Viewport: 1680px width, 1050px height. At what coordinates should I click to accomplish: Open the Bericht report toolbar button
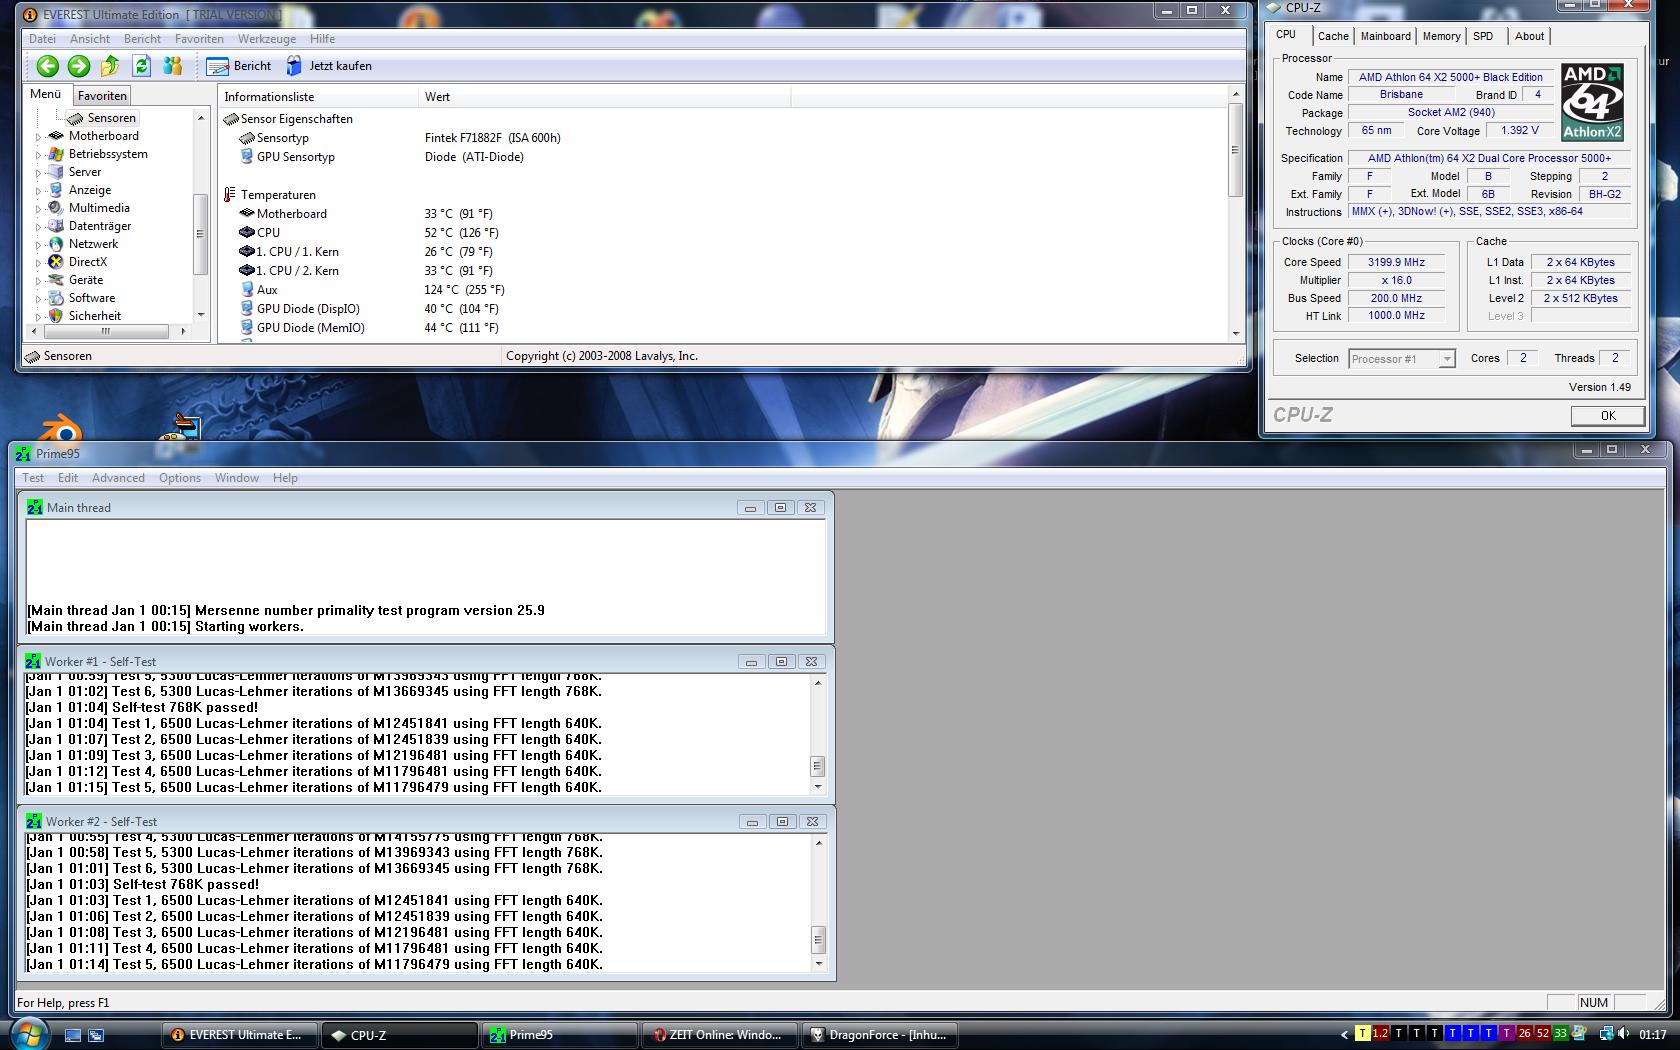pyautogui.click(x=239, y=66)
